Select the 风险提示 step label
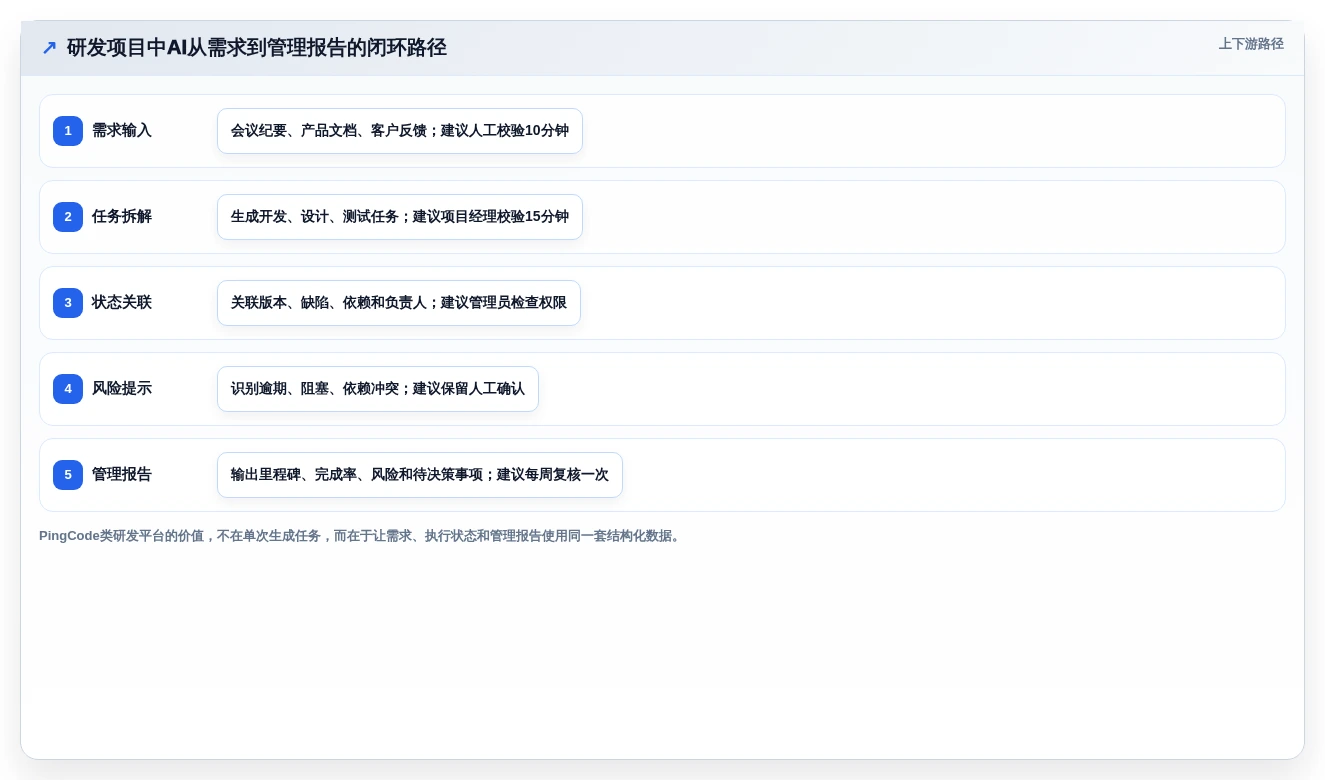 [122, 389]
